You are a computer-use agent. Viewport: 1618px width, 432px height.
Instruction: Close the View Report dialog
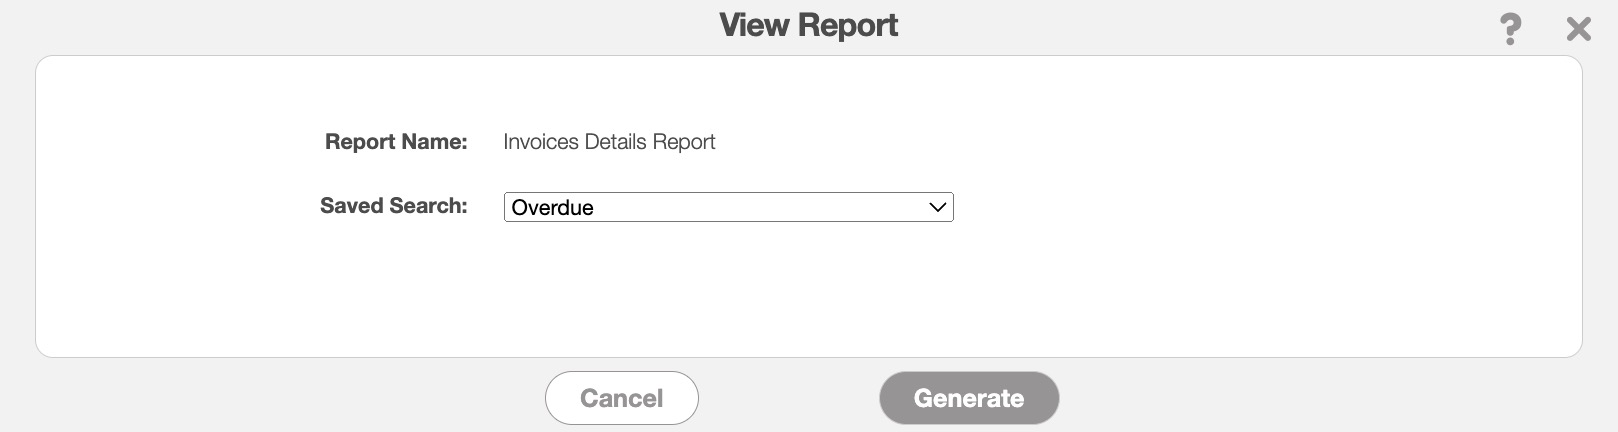1578,29
